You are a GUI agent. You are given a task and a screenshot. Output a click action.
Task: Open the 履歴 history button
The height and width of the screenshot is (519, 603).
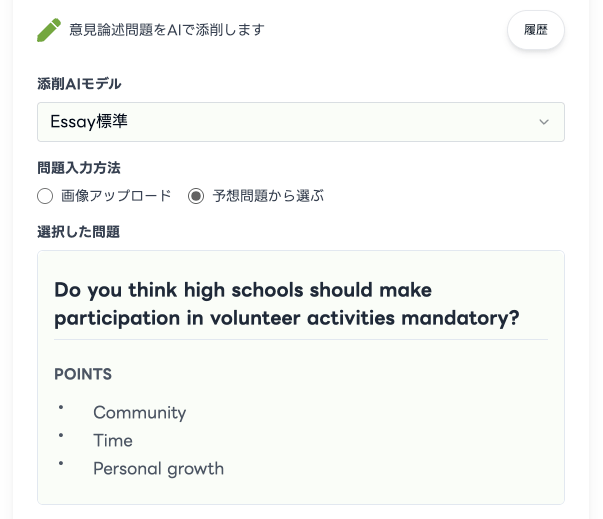[x=536, y=30]
